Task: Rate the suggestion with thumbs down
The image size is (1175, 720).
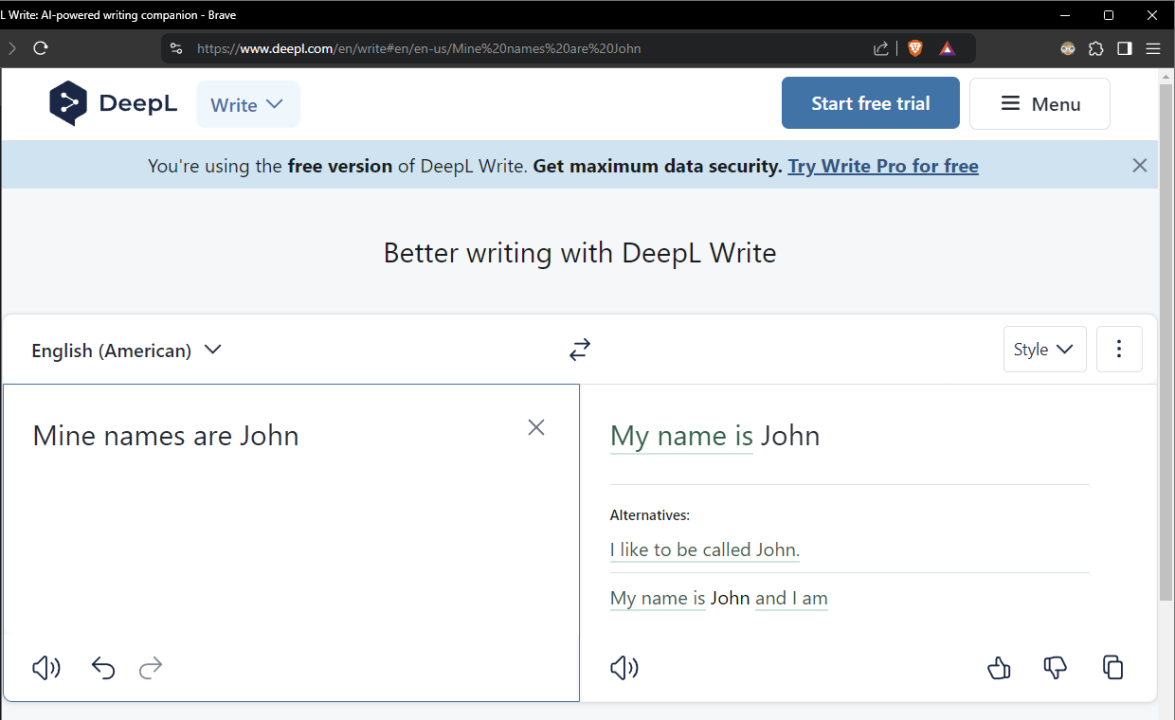Action: click(x=1055, y=668)
